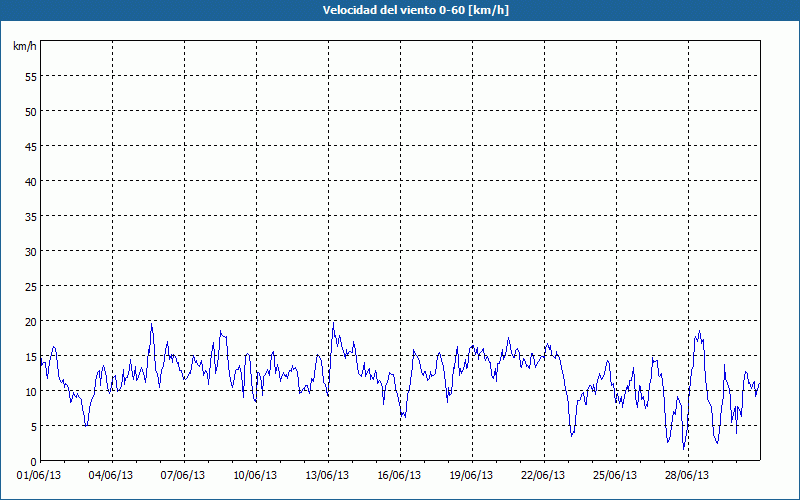This screenshot has width=800, height=500.
Task: Select the date label '25/06/13'
Action: (x=615, y=475)
